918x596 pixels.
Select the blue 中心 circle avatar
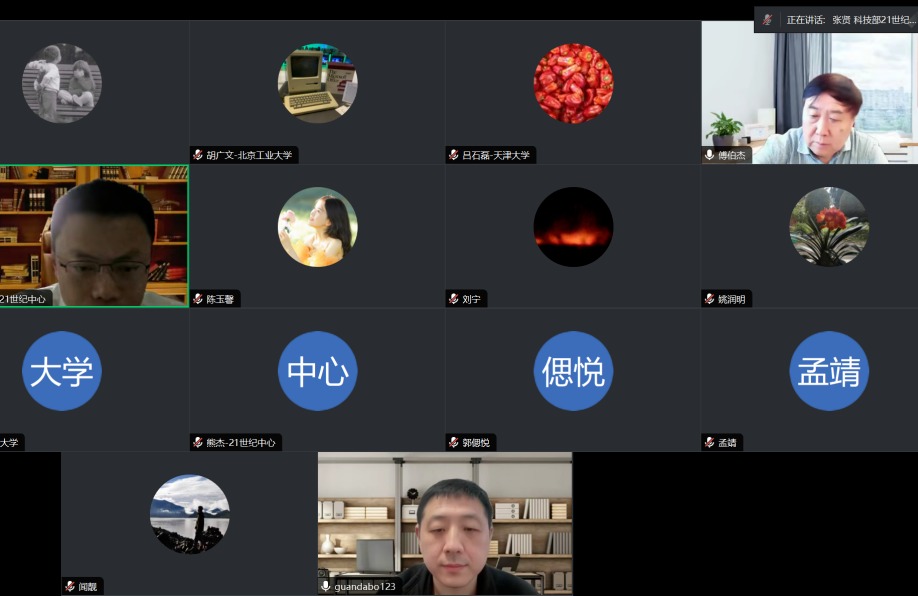pos(317,371)
